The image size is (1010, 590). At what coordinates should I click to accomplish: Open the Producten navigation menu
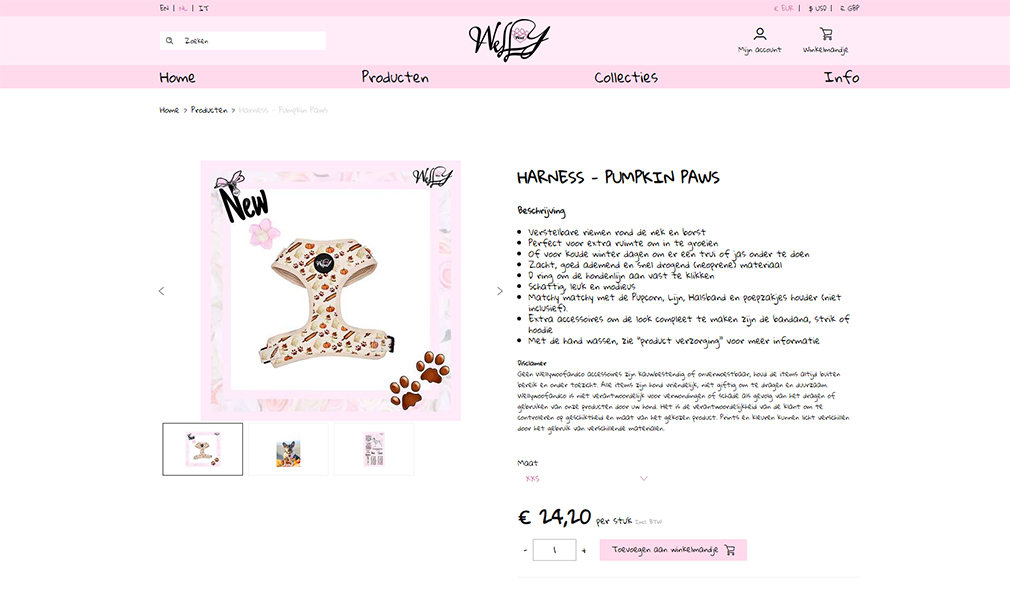pos(395,77)
